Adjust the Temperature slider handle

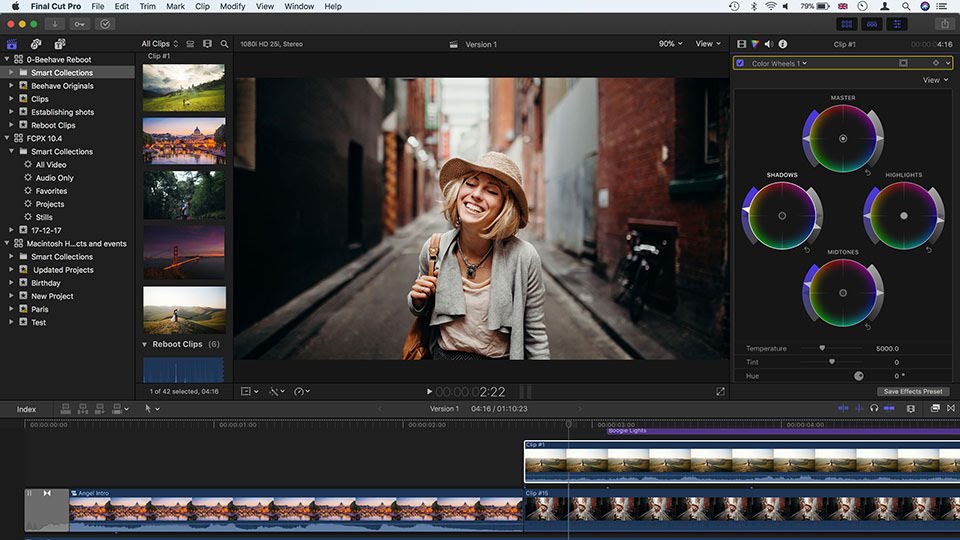click(x=822, y=348)
